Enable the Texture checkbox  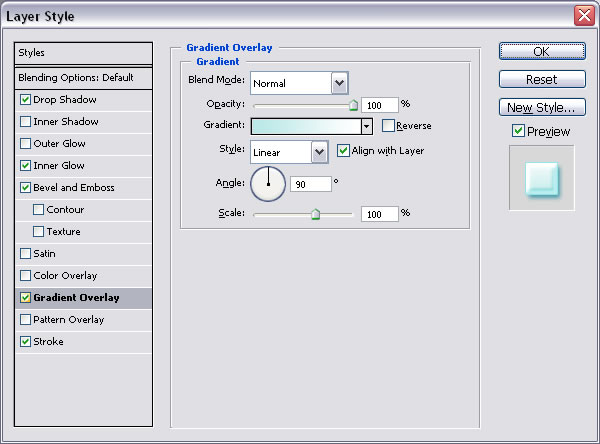(x=38, y=232)
